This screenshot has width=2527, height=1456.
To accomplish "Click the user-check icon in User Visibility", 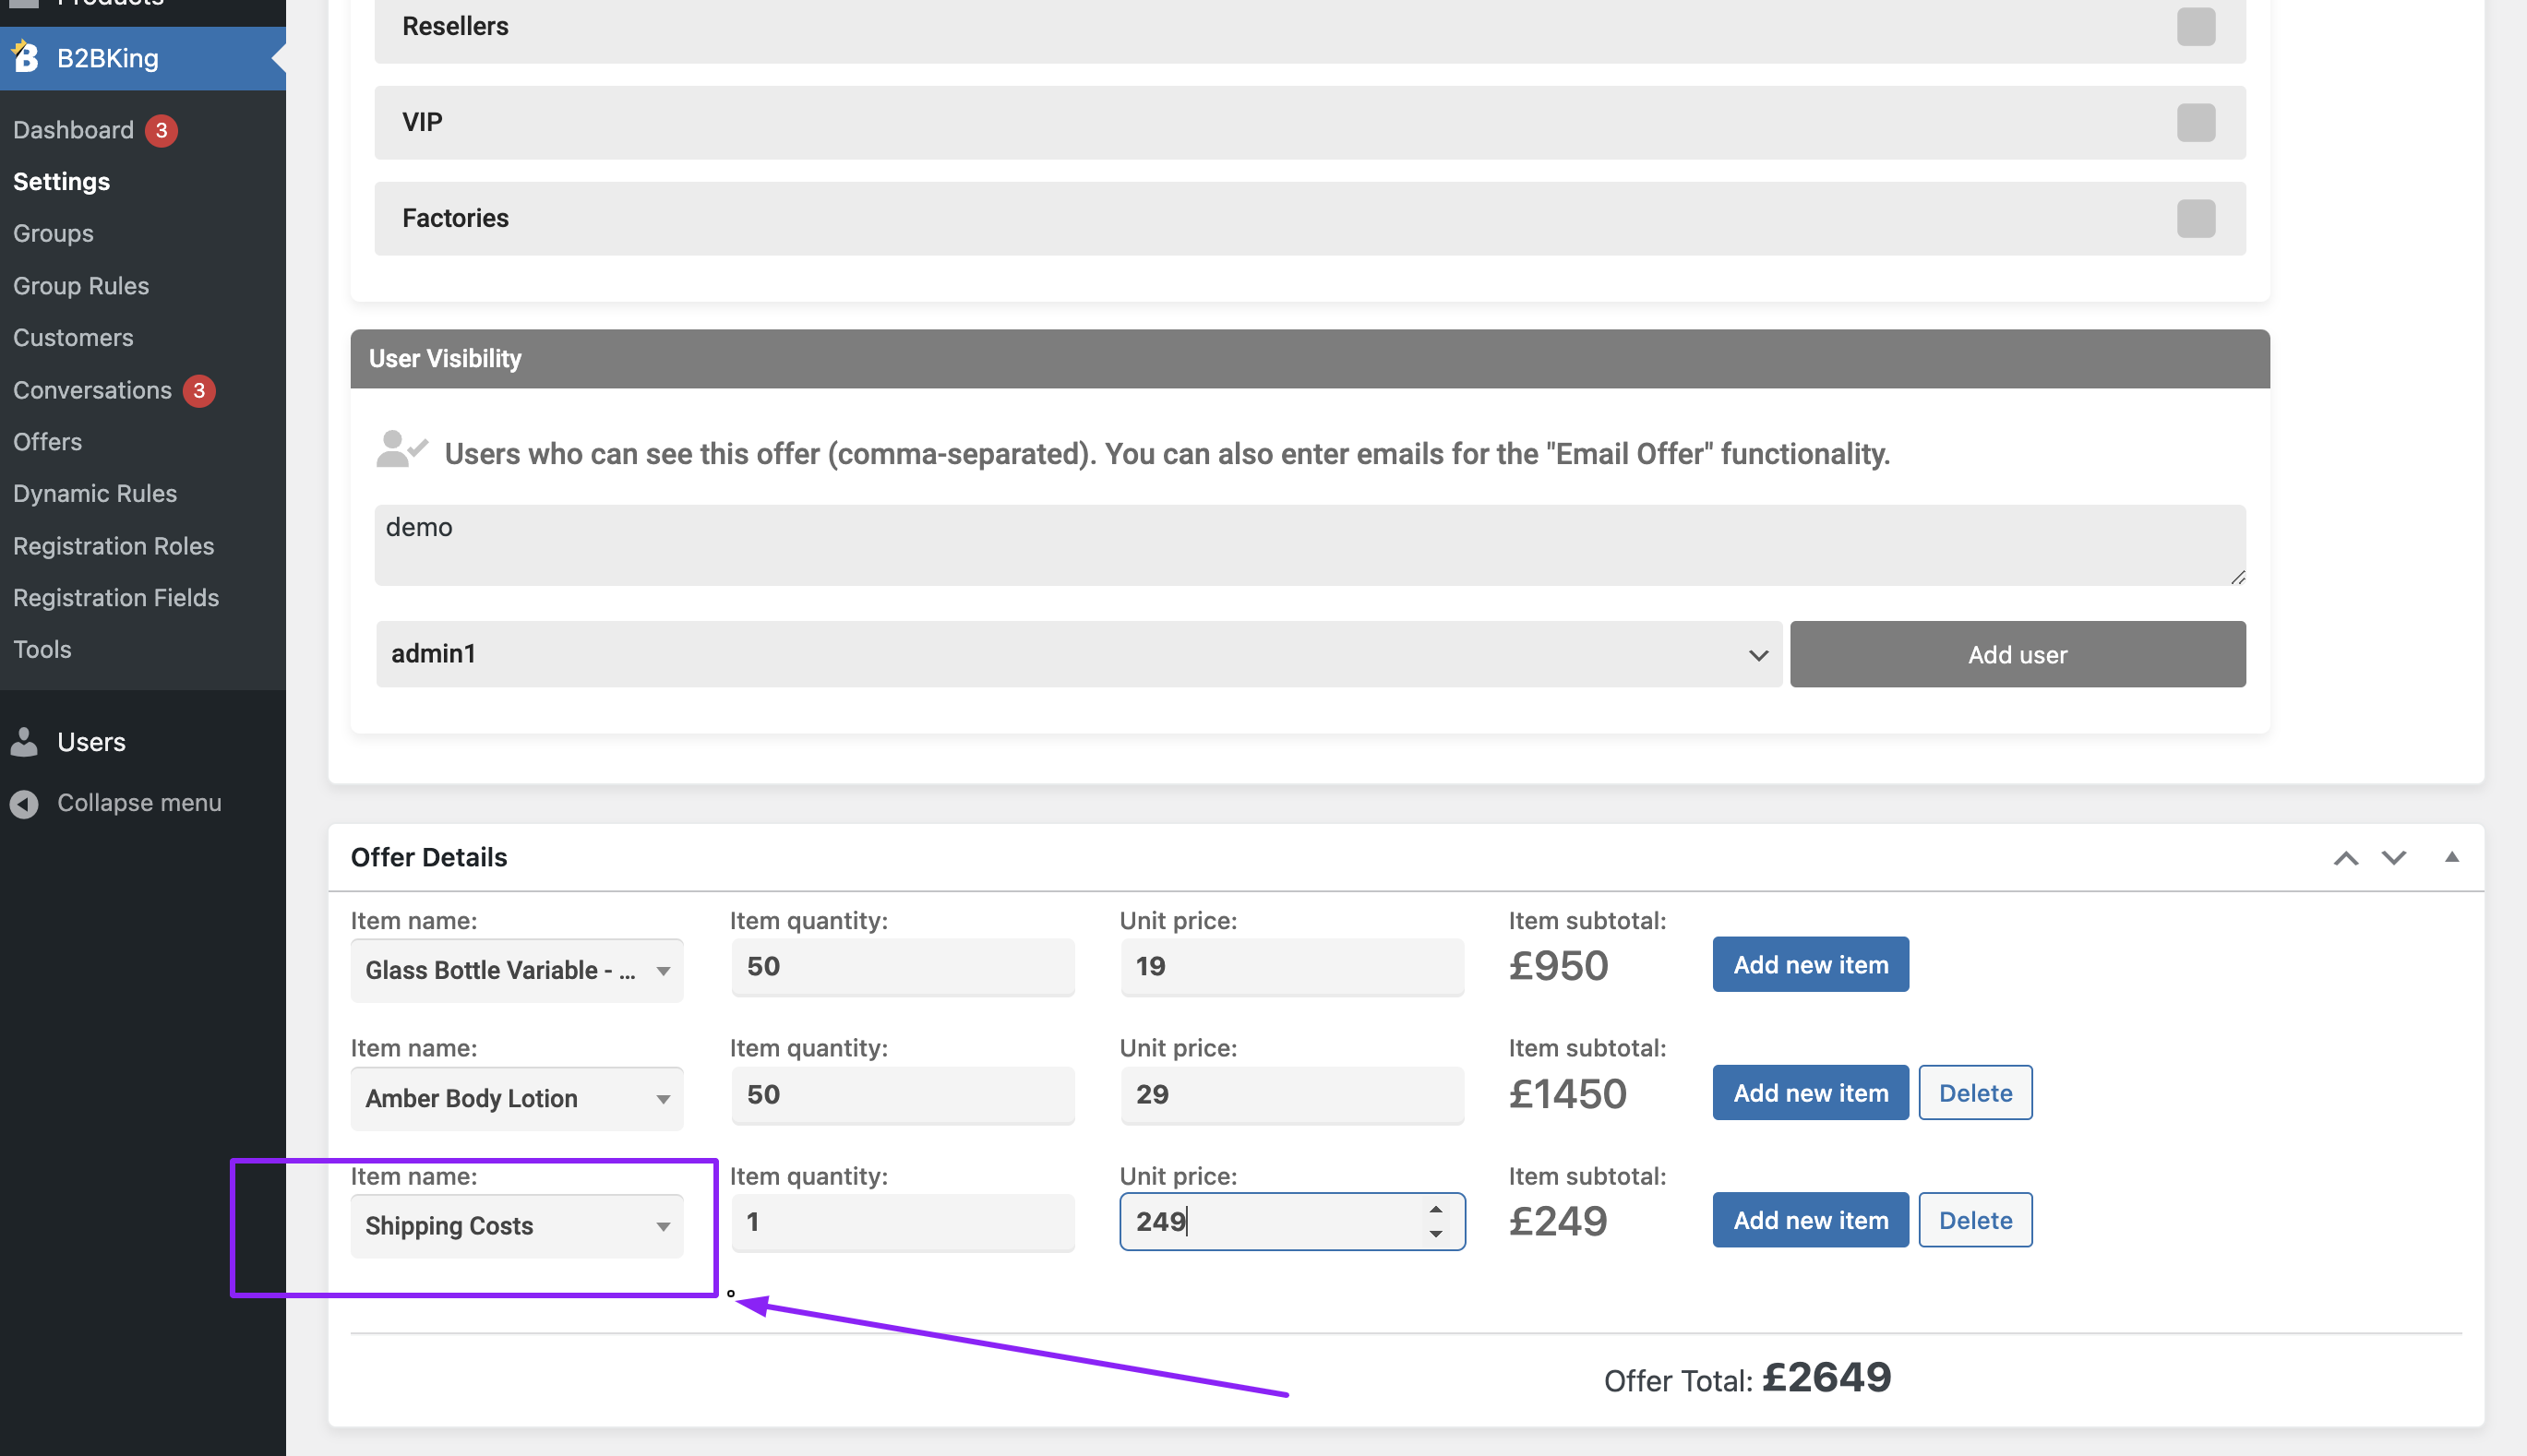I will point(401,449).
